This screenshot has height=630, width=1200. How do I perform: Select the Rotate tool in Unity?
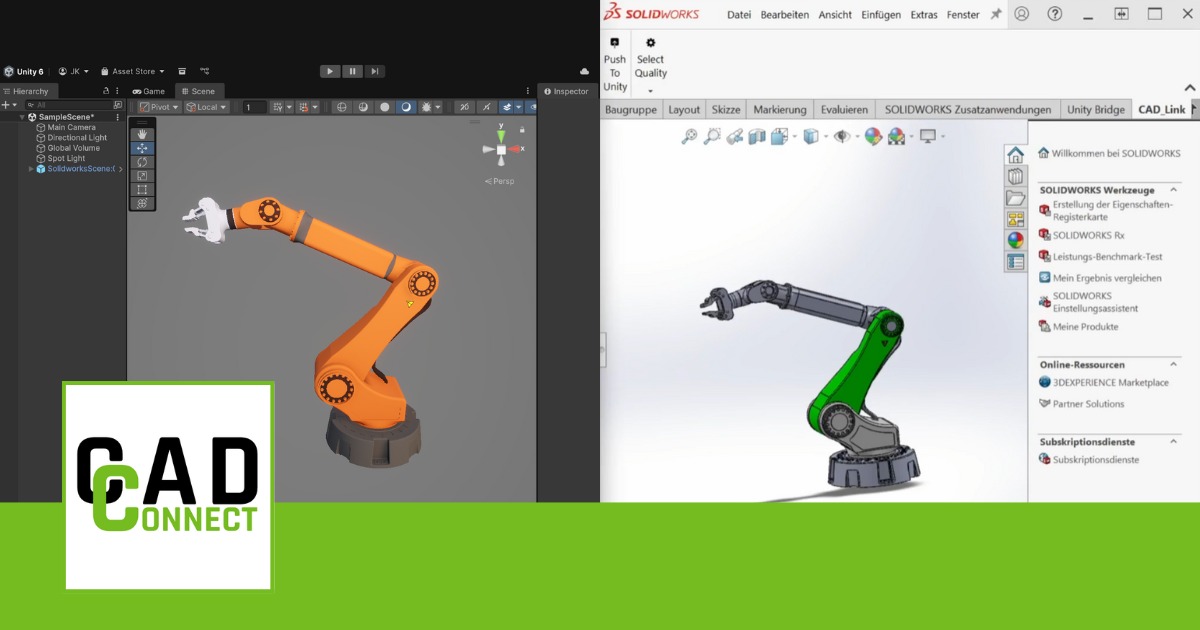click(x=142, y=162)
